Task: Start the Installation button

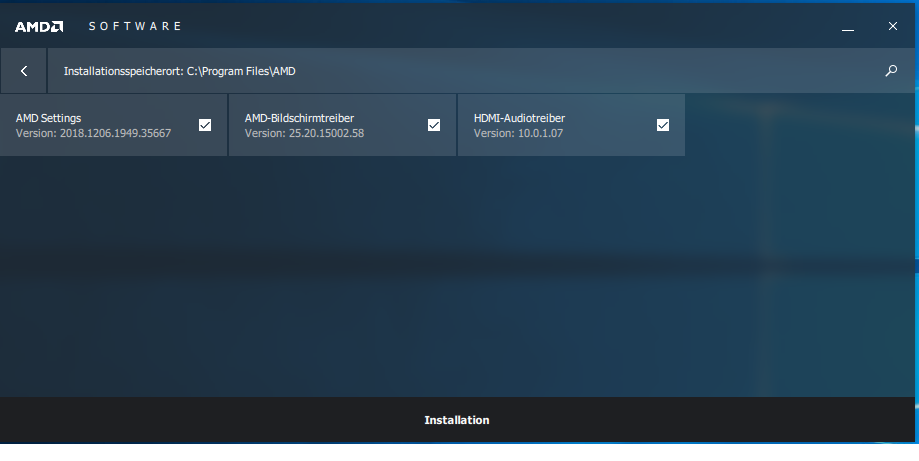Action: pyautogui.click(x=457, y=420)
